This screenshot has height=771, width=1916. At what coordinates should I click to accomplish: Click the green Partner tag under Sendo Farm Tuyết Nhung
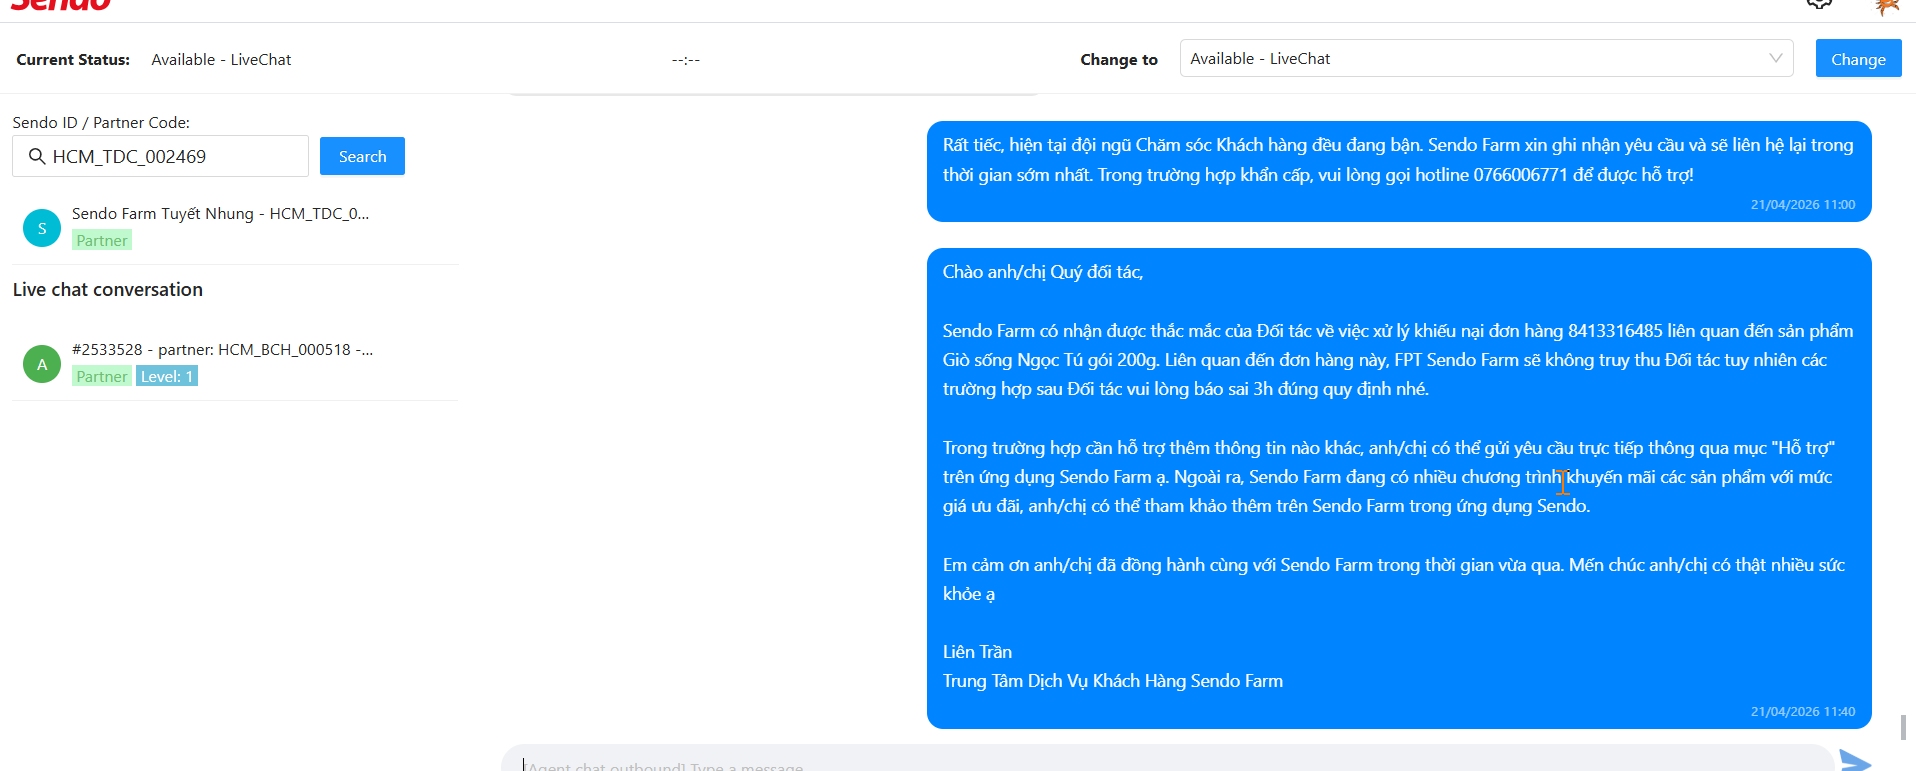[x=102, y=240]
